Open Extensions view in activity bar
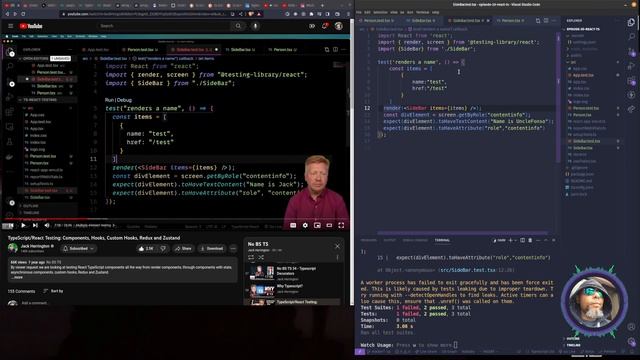 631,81
